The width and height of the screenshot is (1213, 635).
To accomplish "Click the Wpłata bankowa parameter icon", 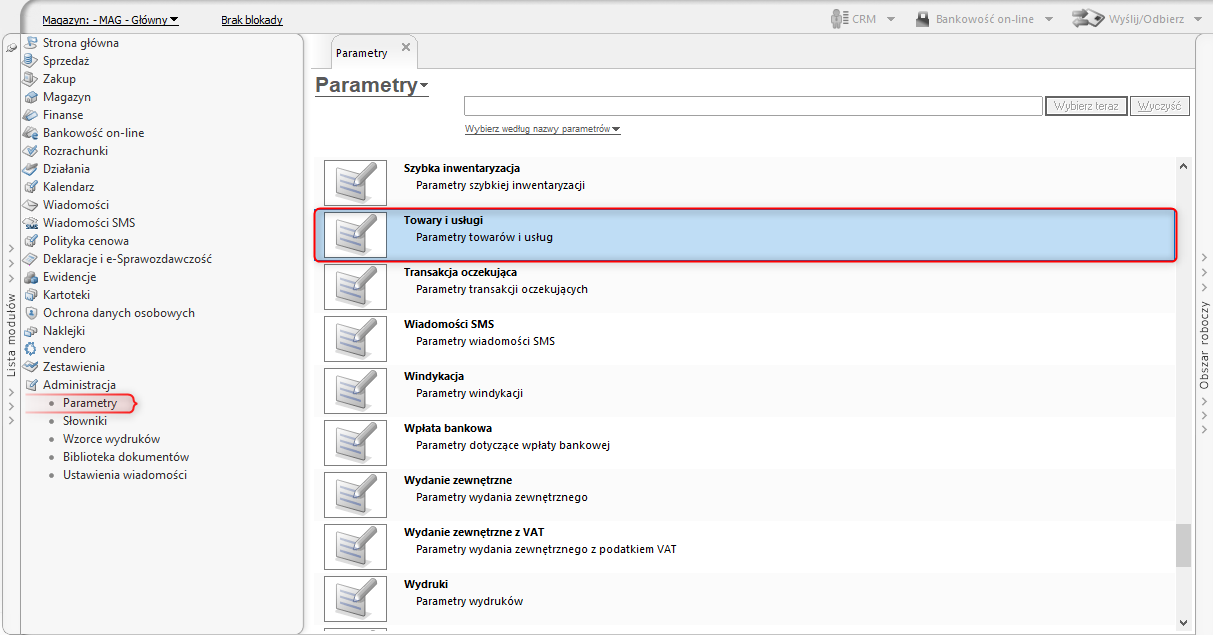I will [x=355, y=442].
